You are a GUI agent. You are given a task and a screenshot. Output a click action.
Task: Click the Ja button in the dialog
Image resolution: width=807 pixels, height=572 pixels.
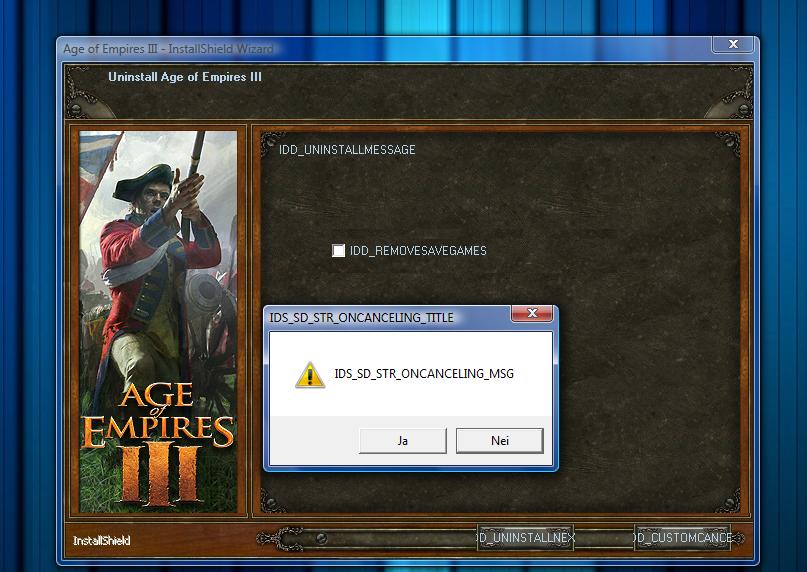coord(402,441)
